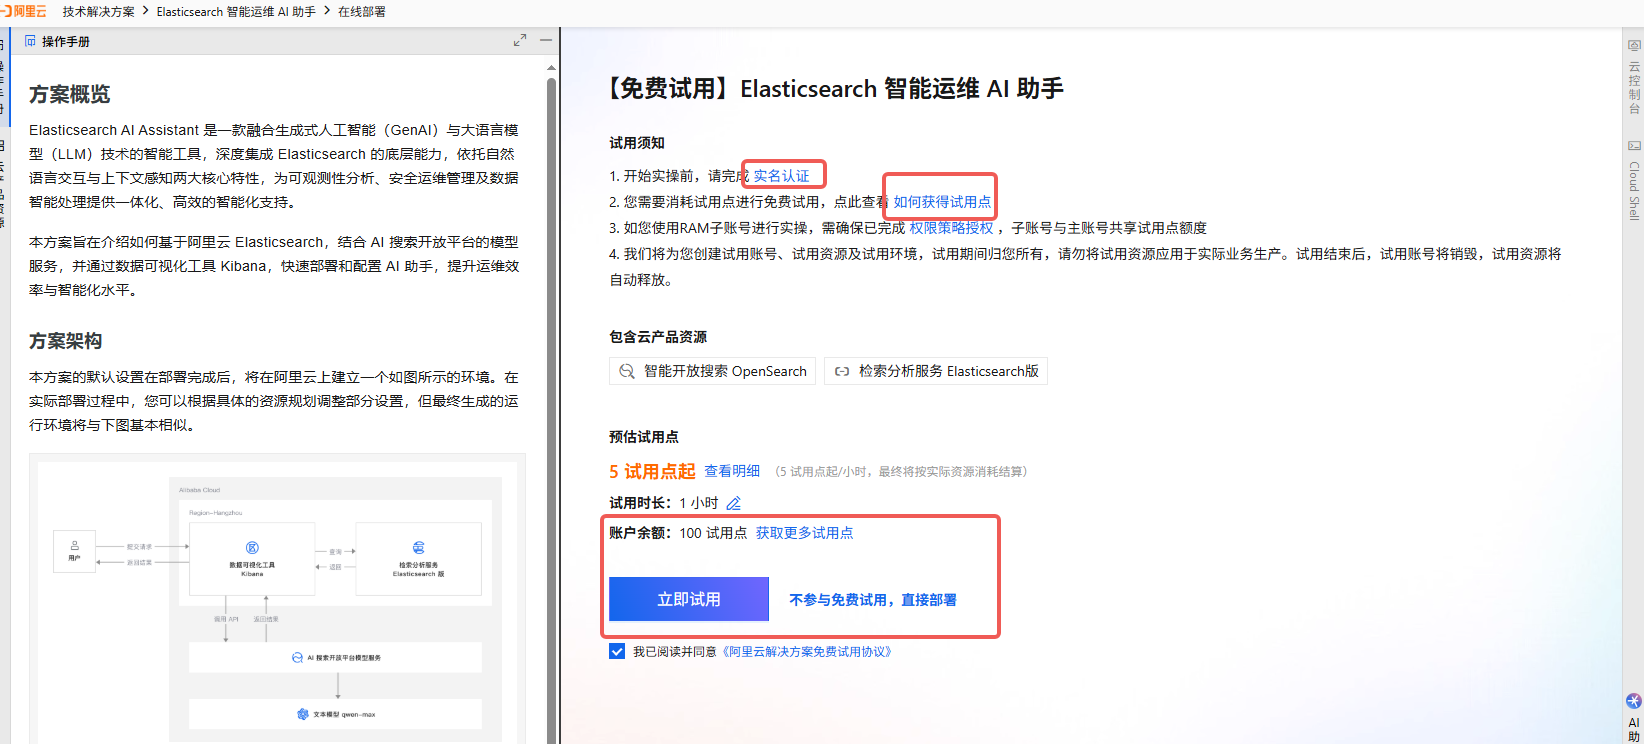Click 试用时长 1 小时 value
This screenshot has width=1644, height=744.
point(699,503)
